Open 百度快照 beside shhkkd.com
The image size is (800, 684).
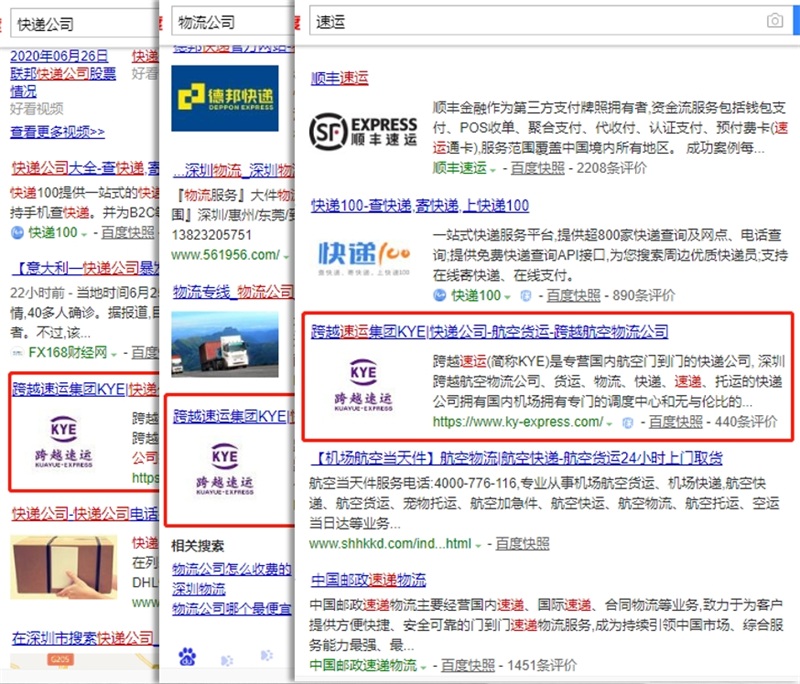point(522,544)
